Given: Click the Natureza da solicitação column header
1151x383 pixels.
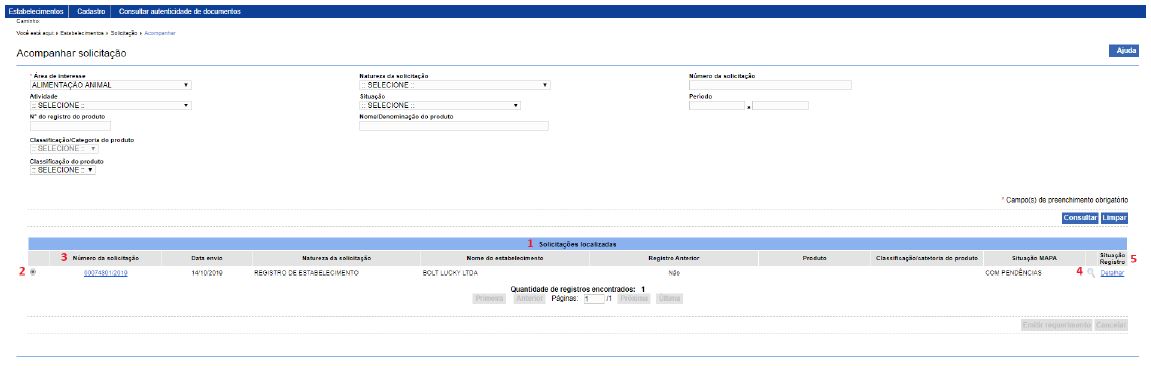Looking at the screenshot, I should pos(336,258).
